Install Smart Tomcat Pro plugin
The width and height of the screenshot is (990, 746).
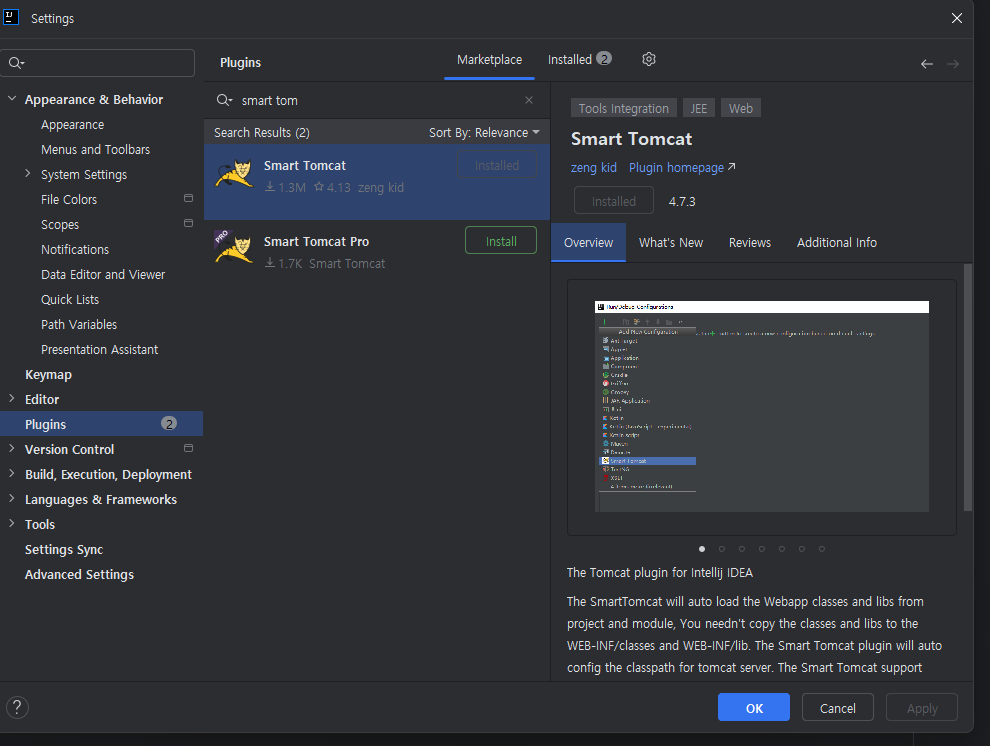coord(501,240)
